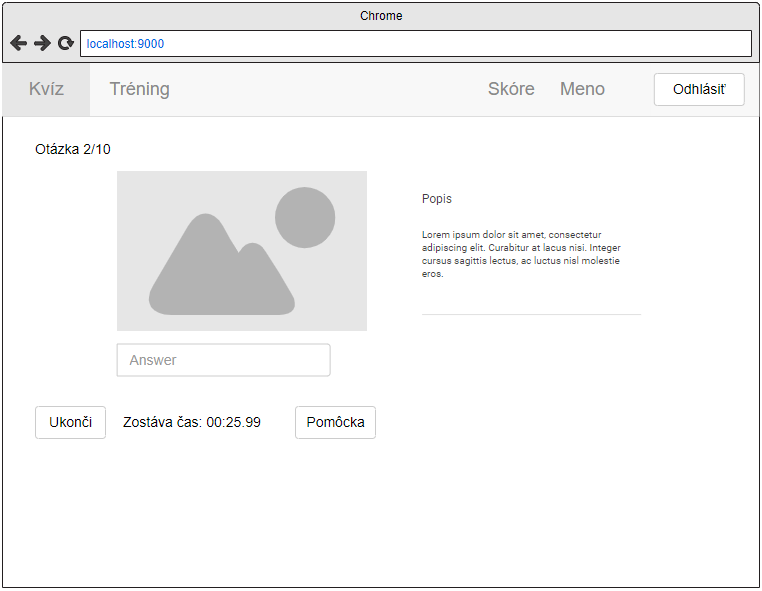Viewport: 762px width, 591px height.
Task: Click the browser back arrow
Action: (x=18, y=43)
